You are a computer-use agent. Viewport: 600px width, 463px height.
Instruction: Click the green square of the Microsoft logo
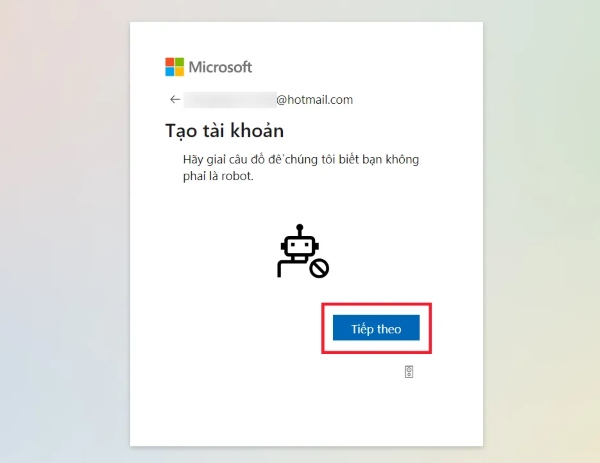(x=179, y=62)
